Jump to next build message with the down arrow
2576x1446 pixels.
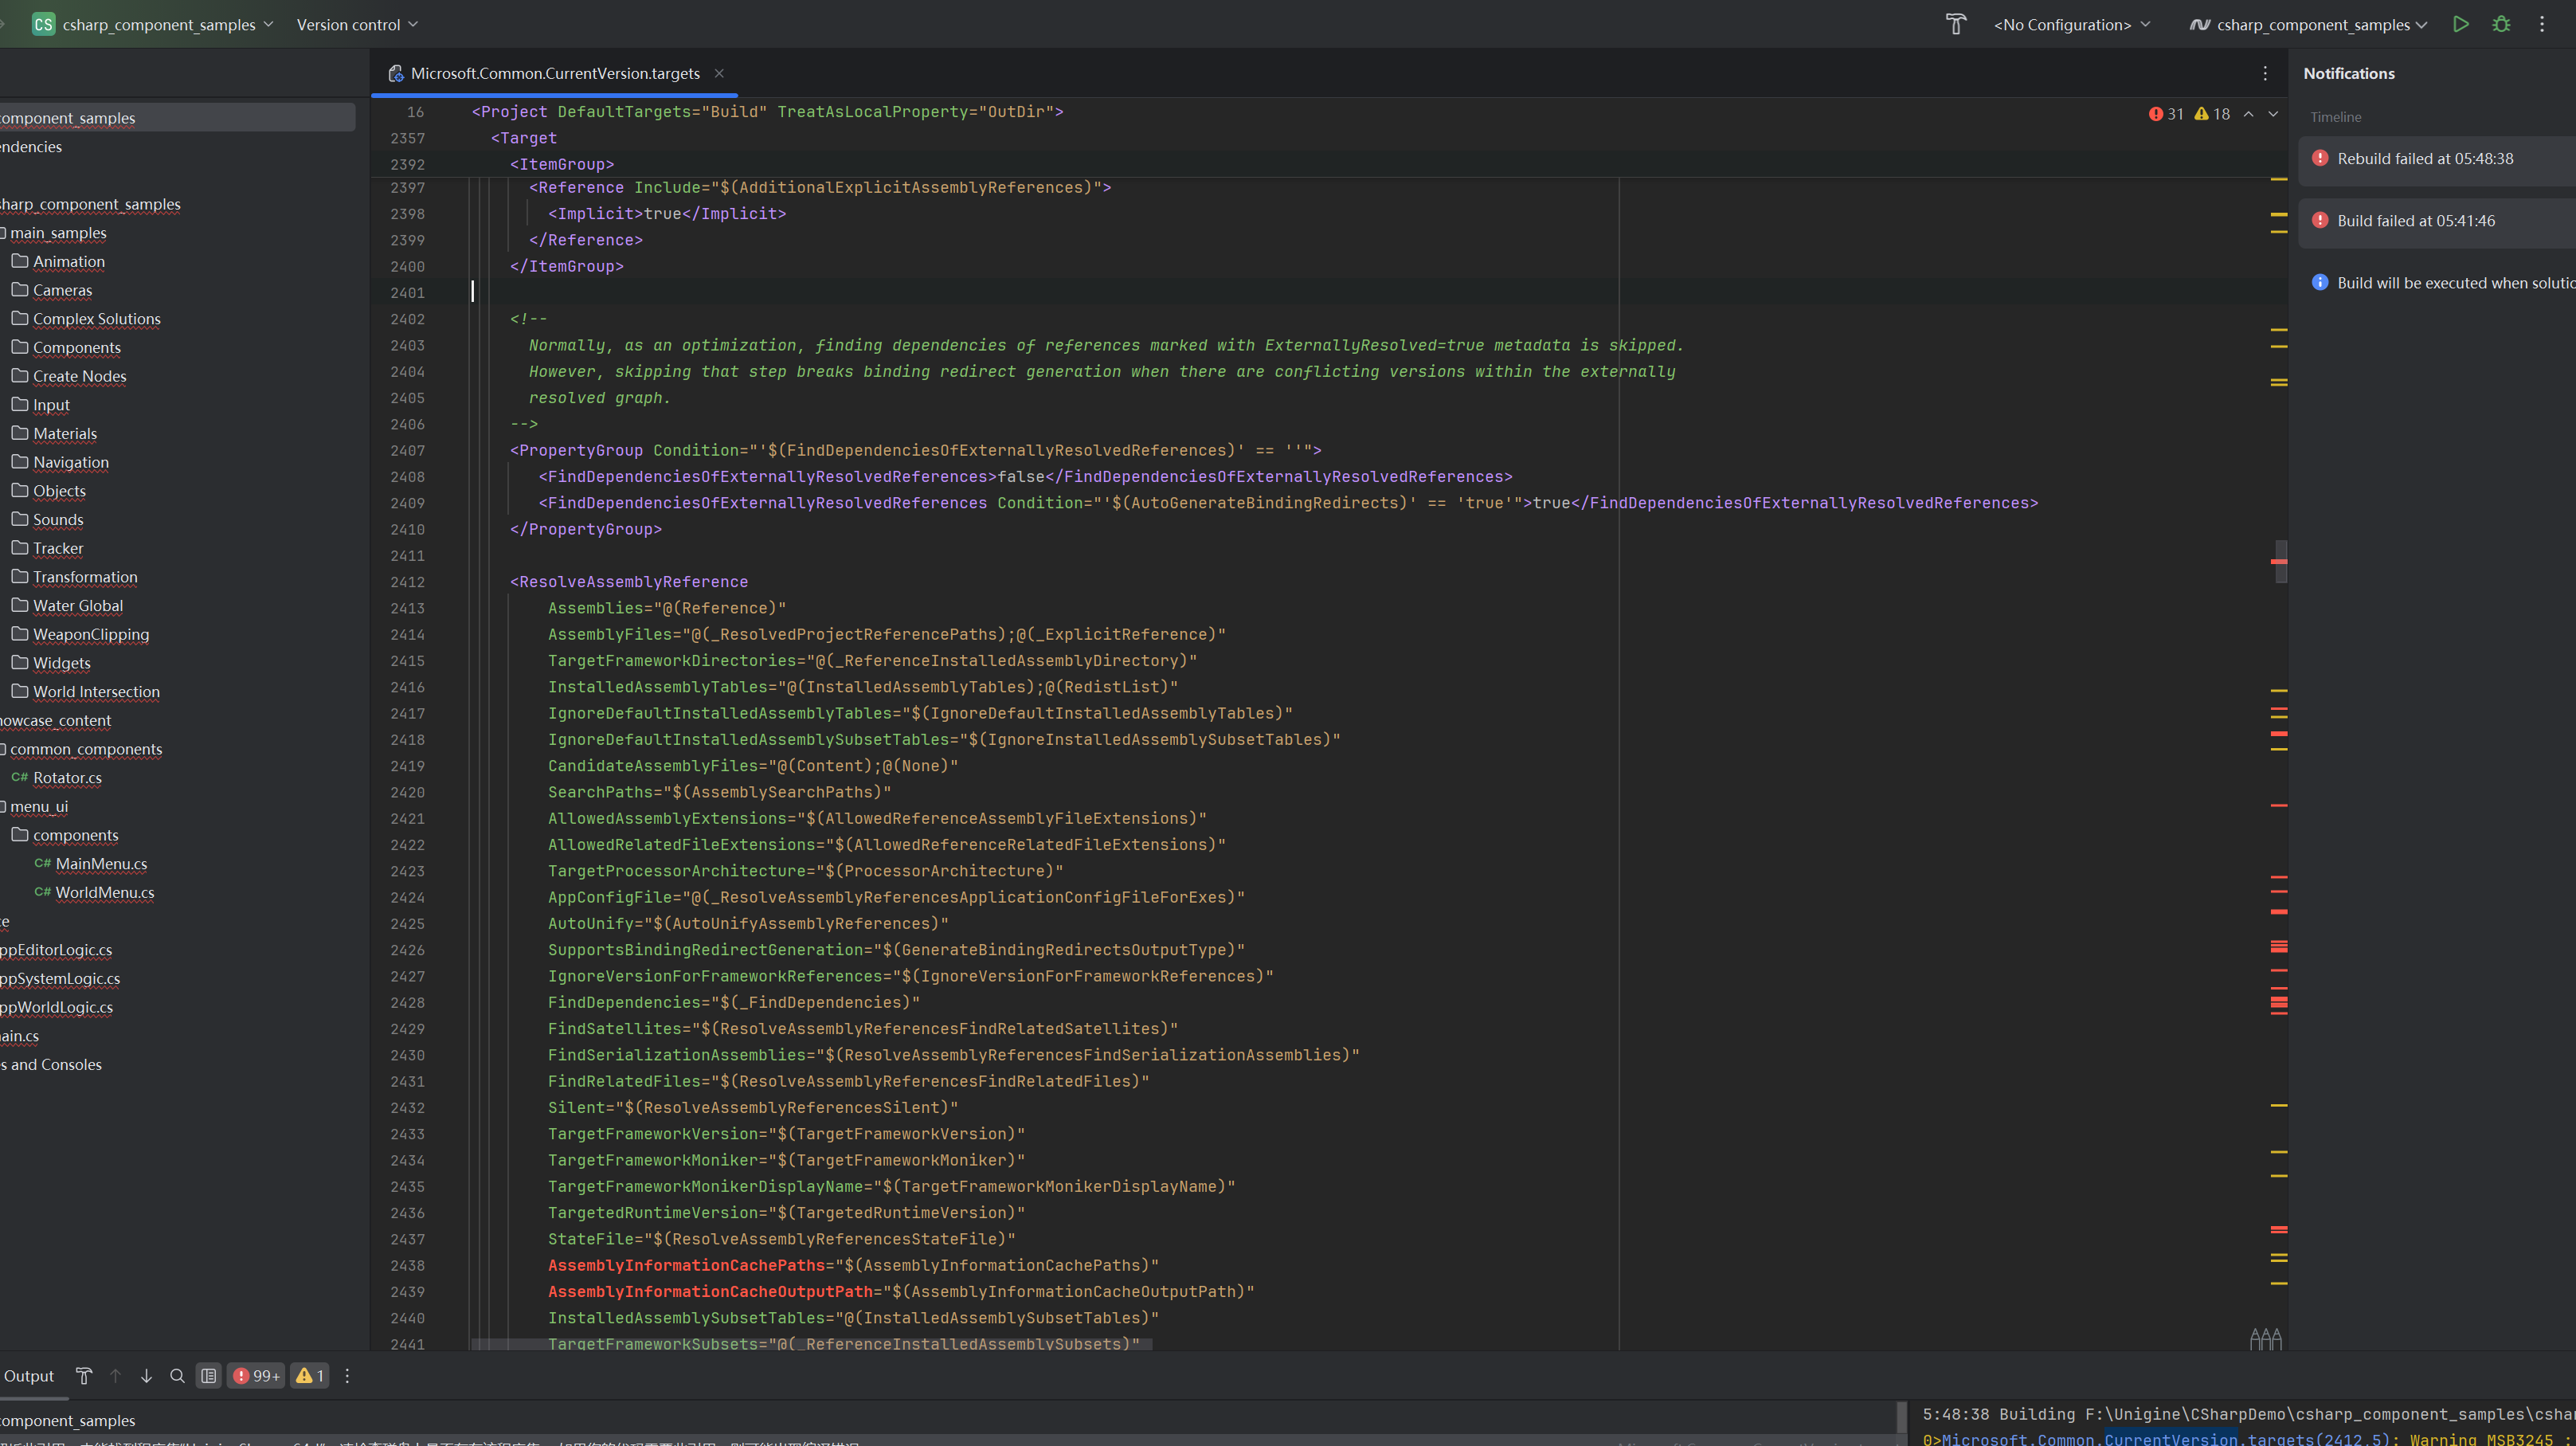[146, 1376]
